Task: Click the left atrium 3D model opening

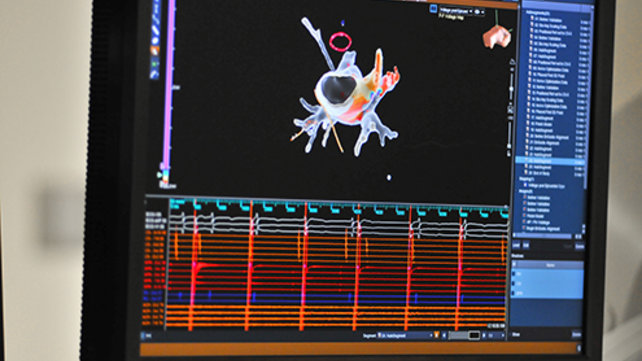Action: pyautogui.click(x=338, y=88)
